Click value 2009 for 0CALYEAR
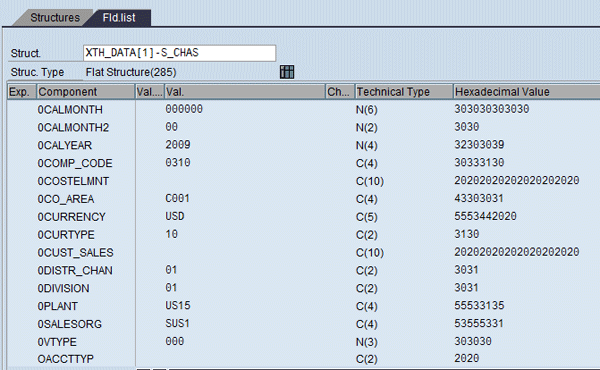 point(178,145)
